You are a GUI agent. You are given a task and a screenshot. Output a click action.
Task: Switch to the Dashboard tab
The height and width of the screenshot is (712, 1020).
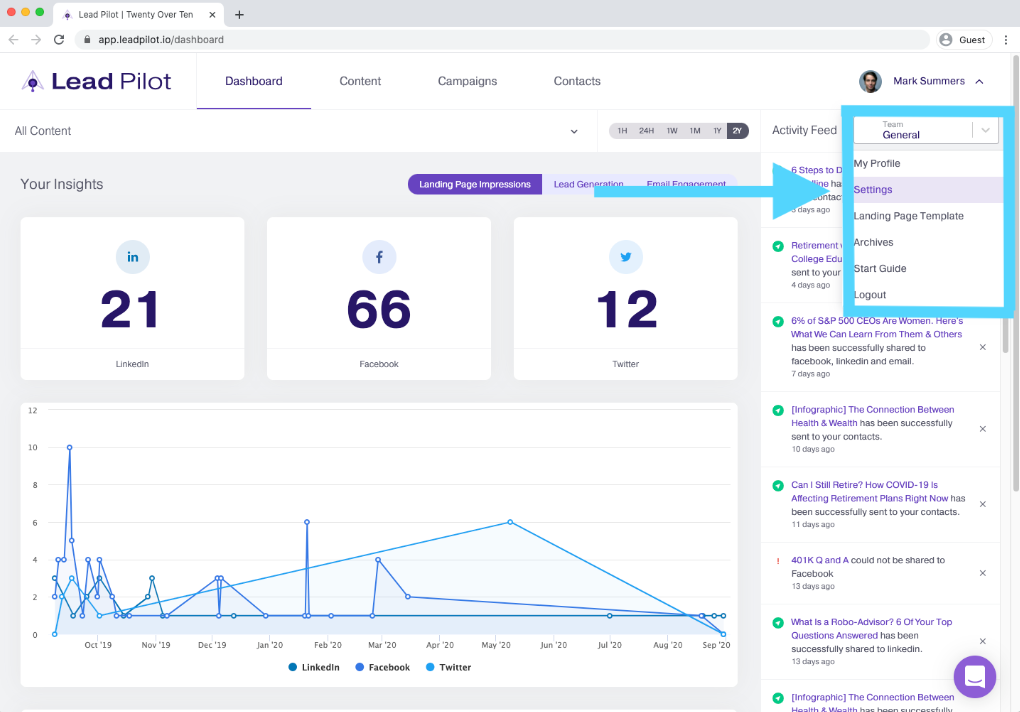pyautogui.click(x=254, y=81)
